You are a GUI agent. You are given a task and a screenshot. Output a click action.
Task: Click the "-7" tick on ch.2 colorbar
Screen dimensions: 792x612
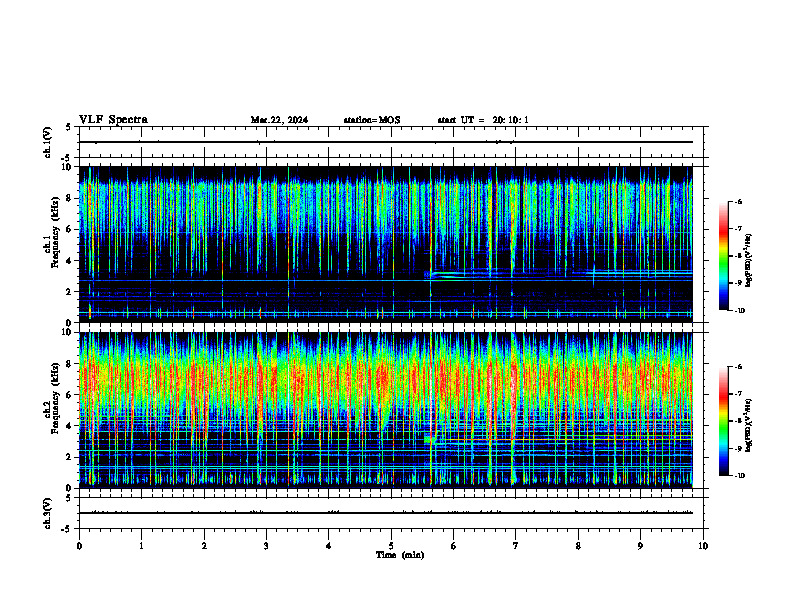(738, 394)
